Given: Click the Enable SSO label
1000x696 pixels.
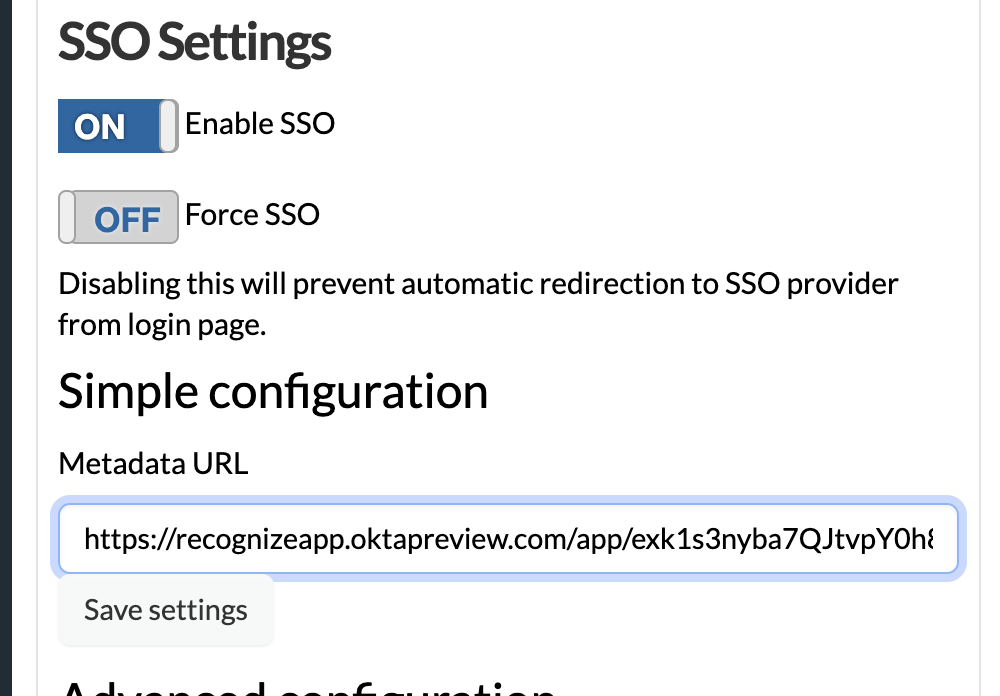Looking at the screenshot, I should (x=260, y=123).
